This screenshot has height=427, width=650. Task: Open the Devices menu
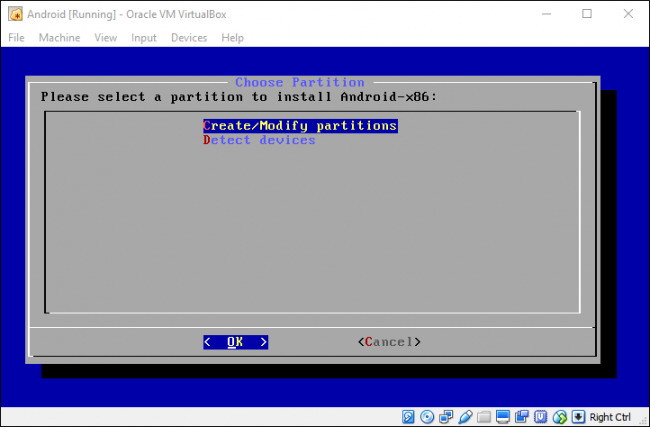[x=189, y=38]
